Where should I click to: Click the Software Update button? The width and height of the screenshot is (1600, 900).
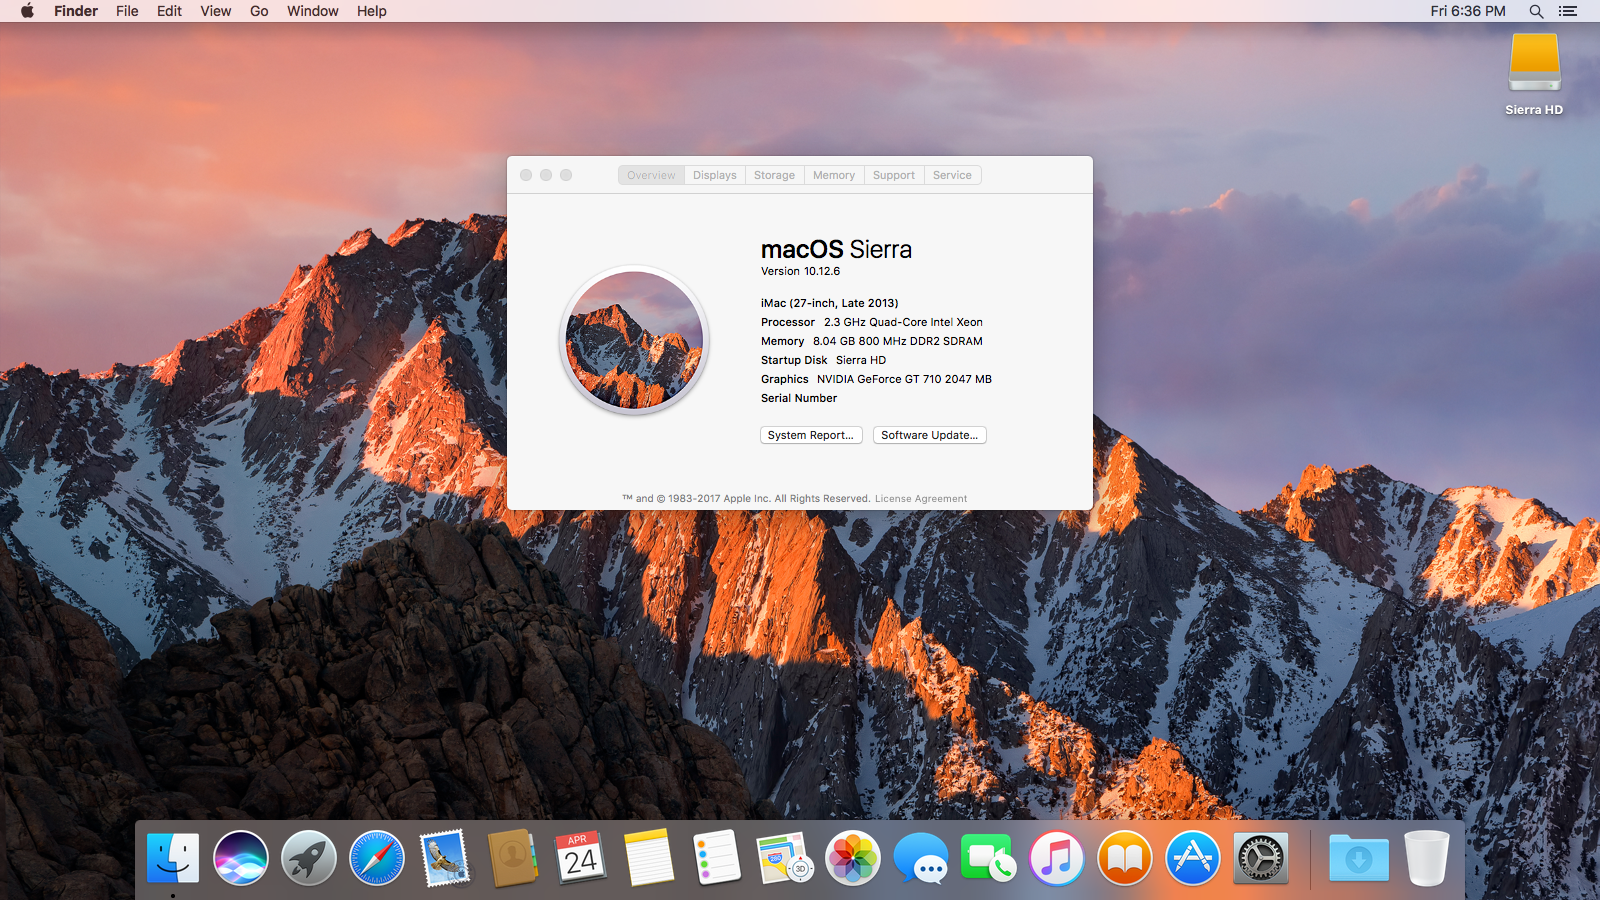click(929, 435)
